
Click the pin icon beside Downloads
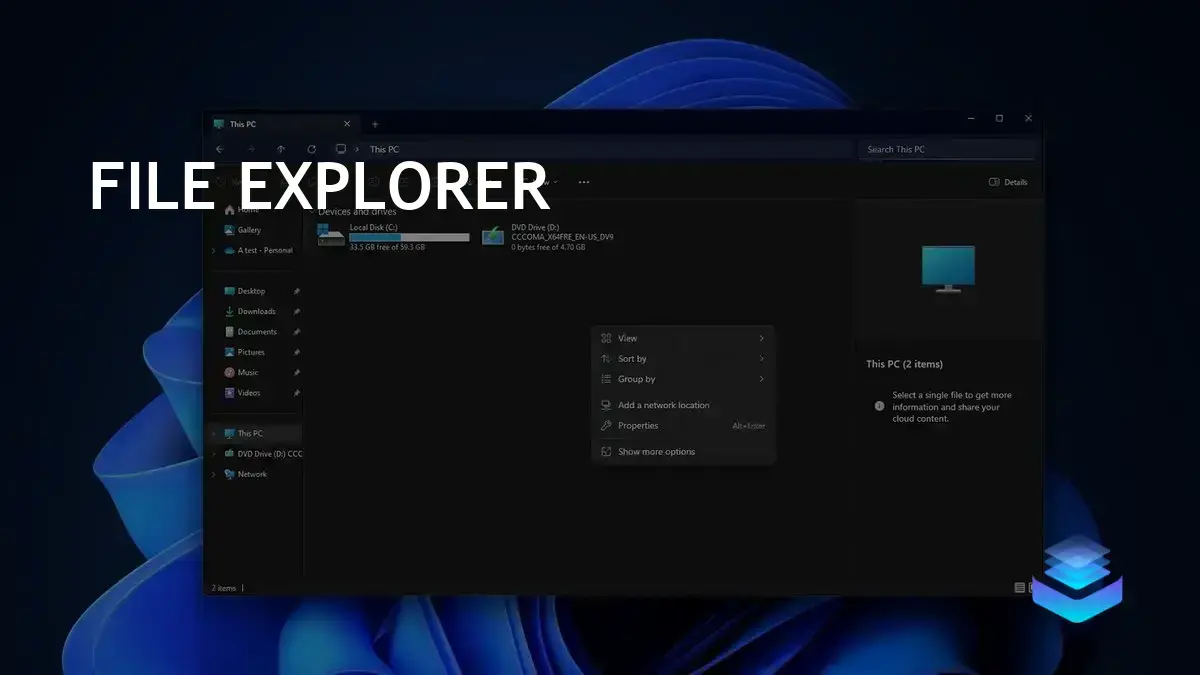(296, 311)
